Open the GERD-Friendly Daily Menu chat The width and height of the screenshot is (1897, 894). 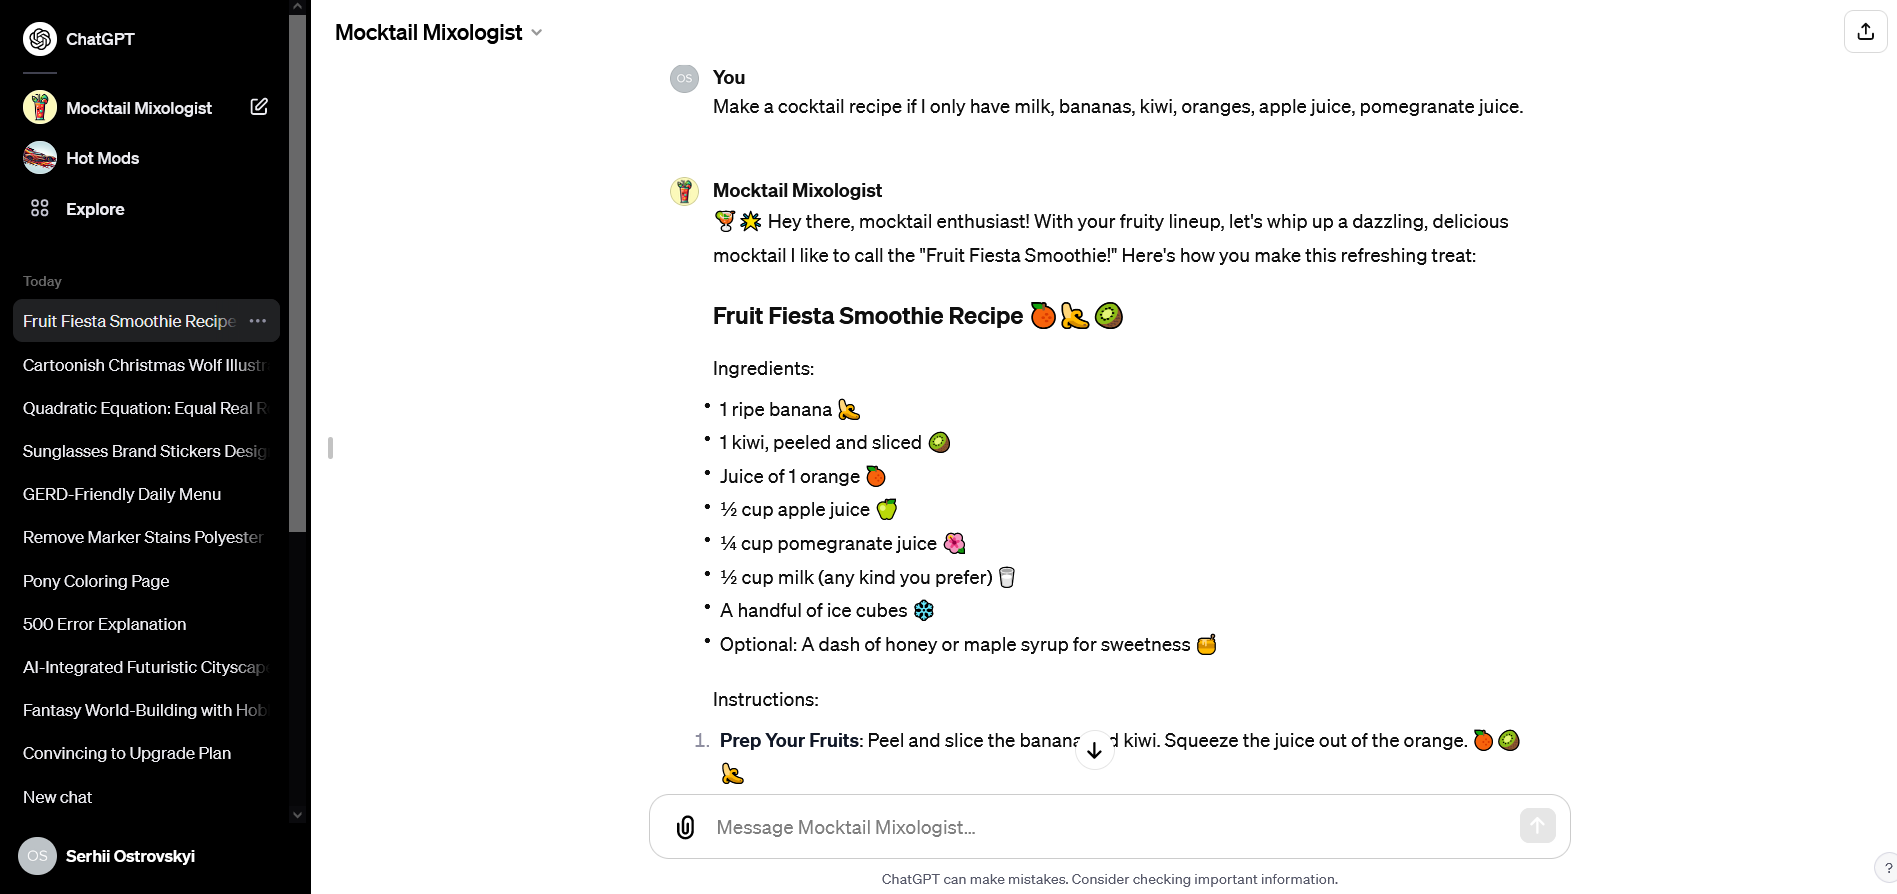[x=122, y=494]
